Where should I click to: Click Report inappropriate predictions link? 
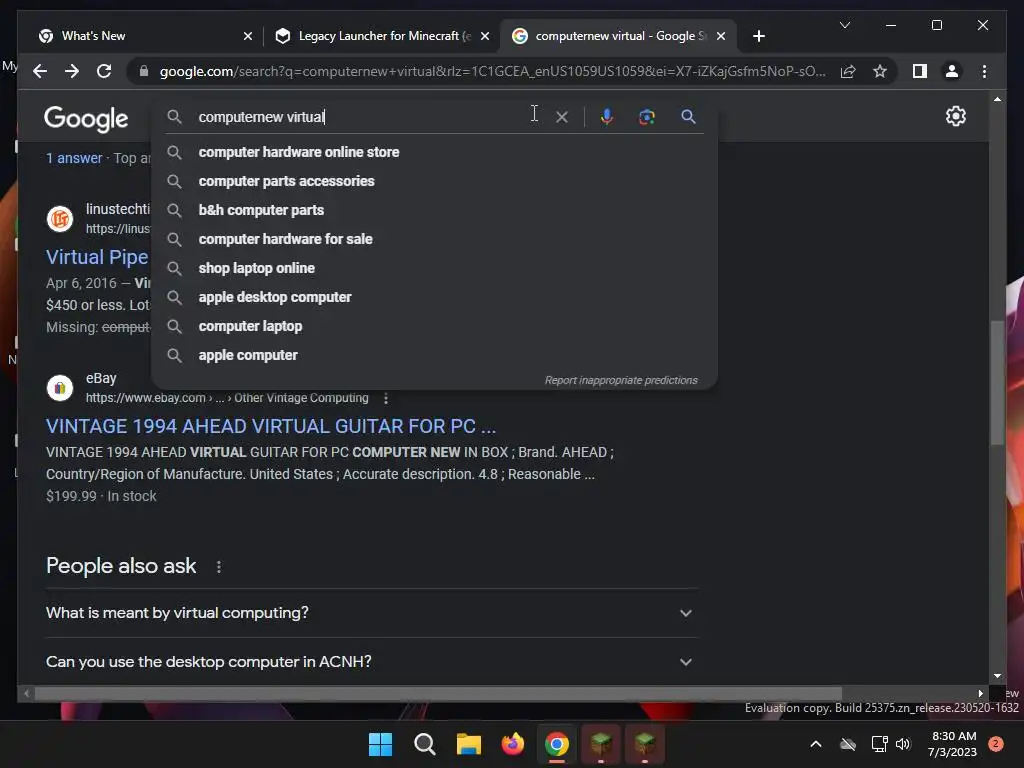[x=621, y=380]
